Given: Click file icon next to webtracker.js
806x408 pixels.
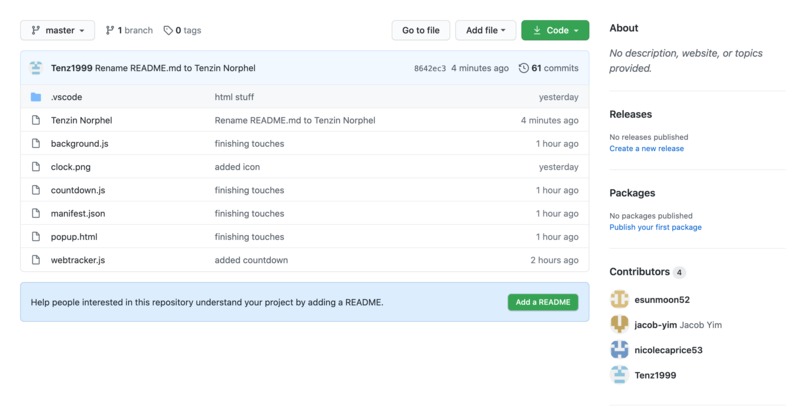Looking at the screenshot, I should coord(35,260).
